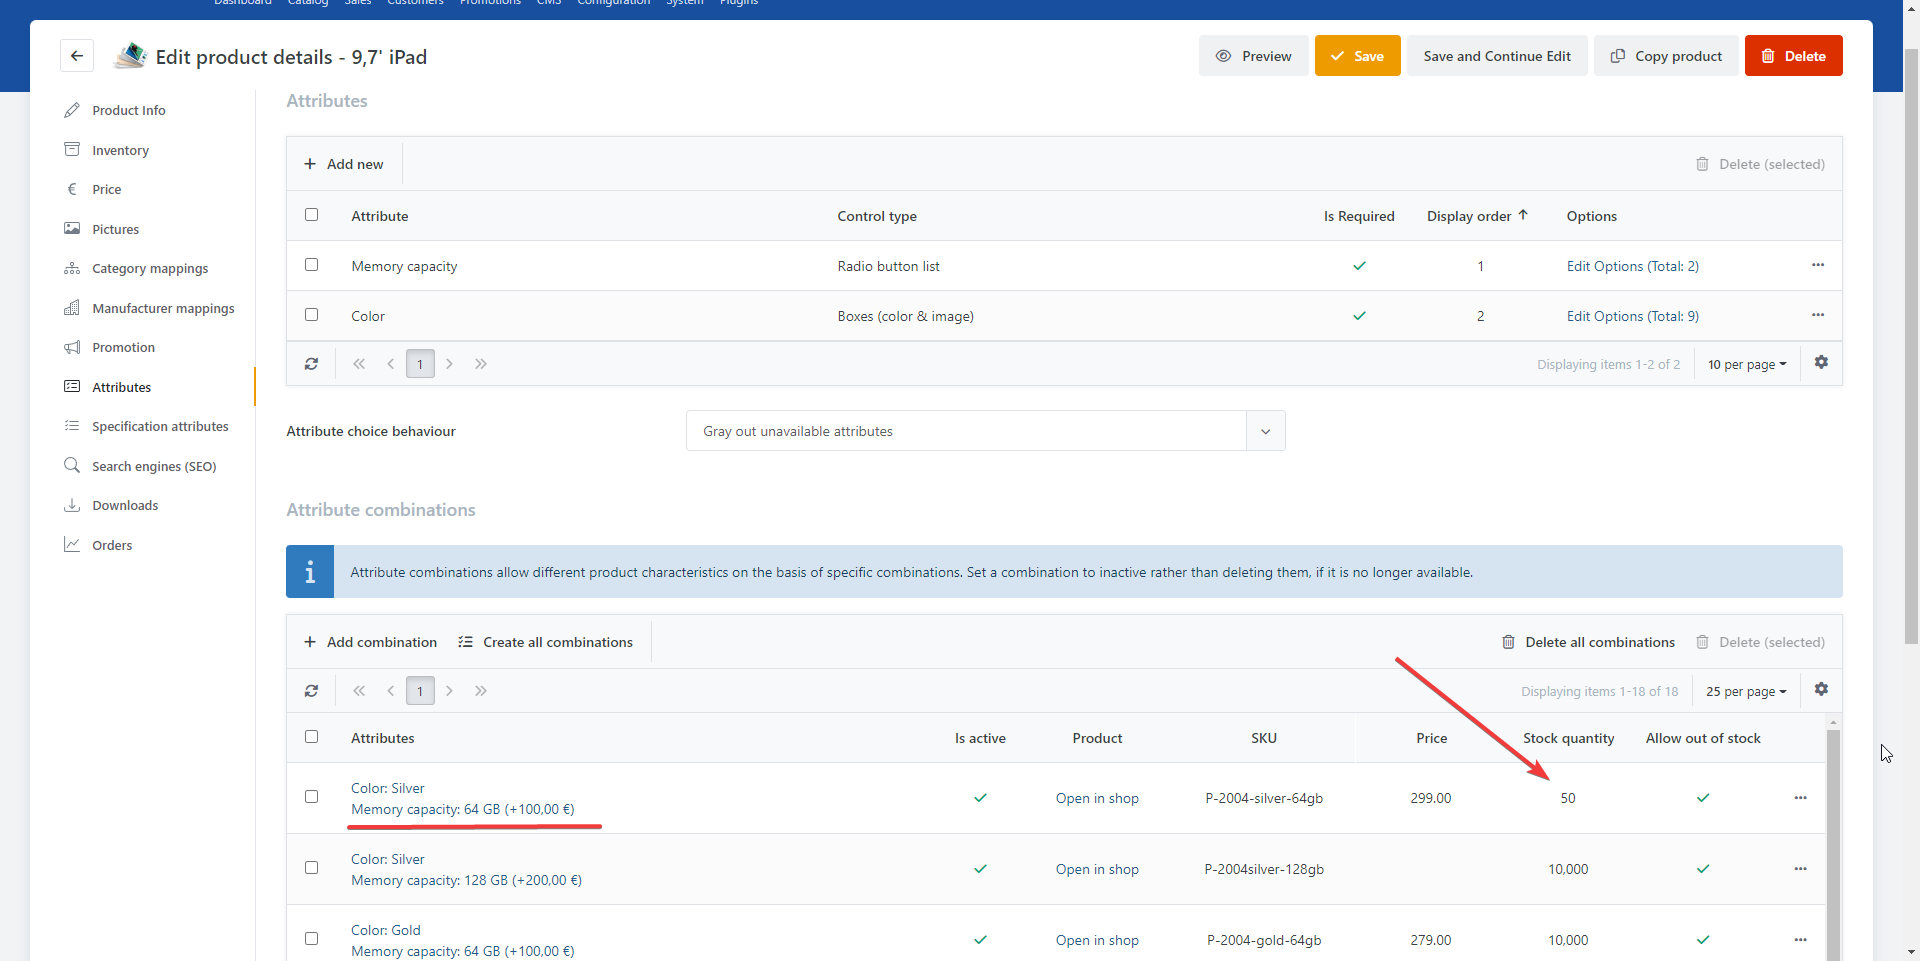The height and width of the screenshot is (961, 1920).
Task: Open the Sales menu in the top bar
Action: 357,3
